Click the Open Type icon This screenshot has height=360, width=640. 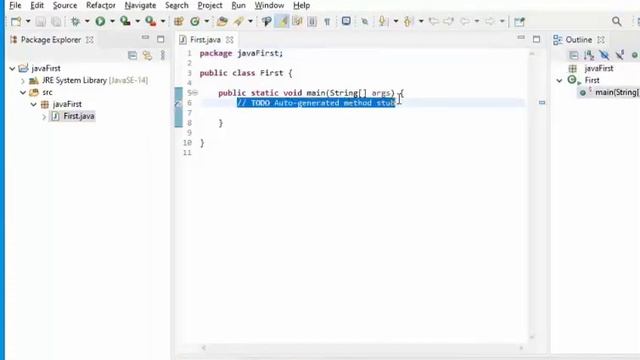pyautogui.click(x=222, y=21)
